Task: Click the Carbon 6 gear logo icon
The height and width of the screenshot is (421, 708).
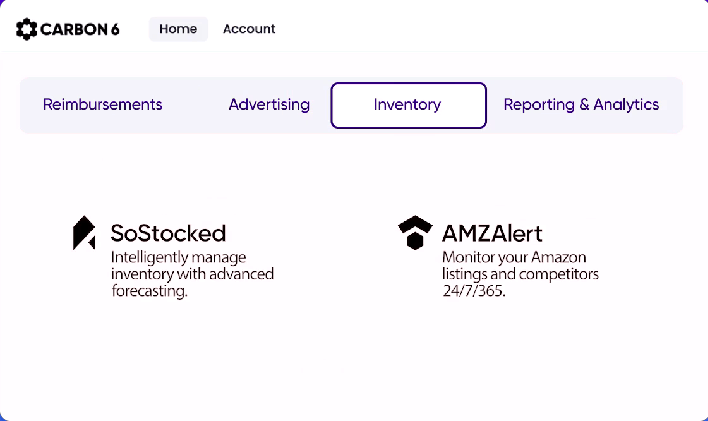Action: pos(27,29)
